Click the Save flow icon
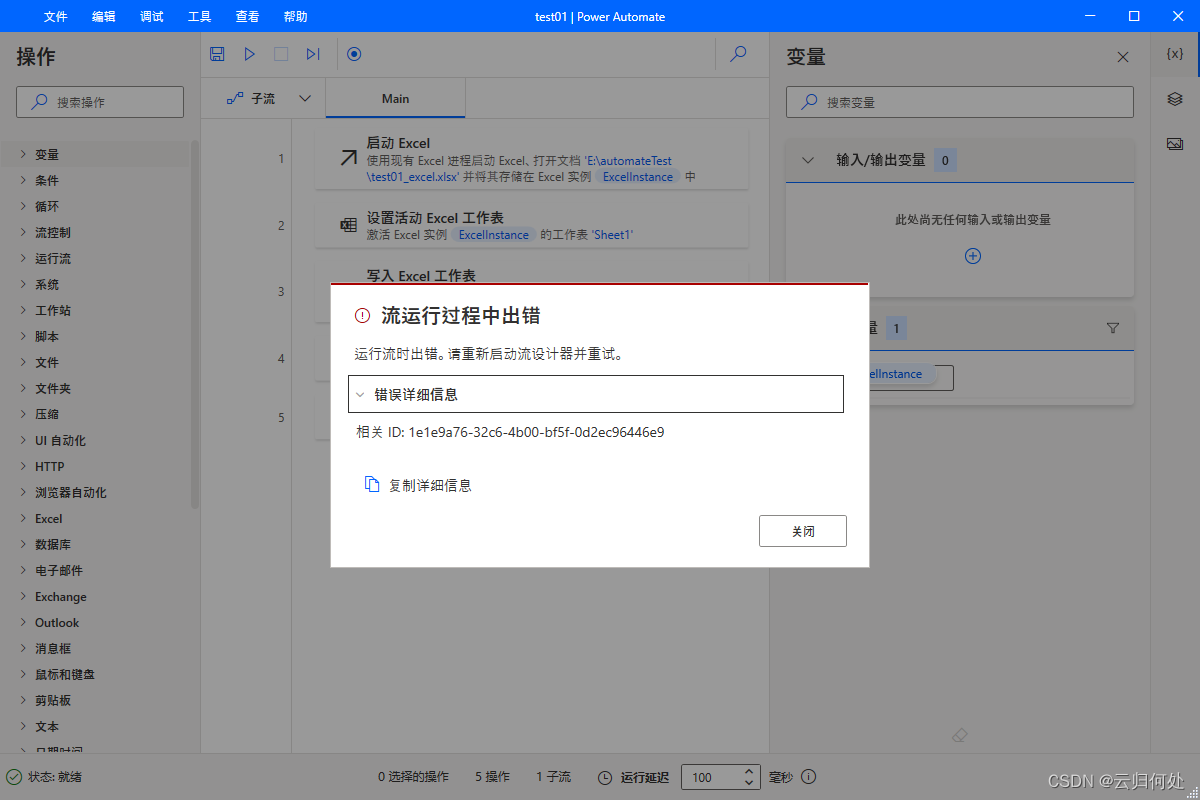This screenshot has width=1200, height=800. tap(217, 54)
